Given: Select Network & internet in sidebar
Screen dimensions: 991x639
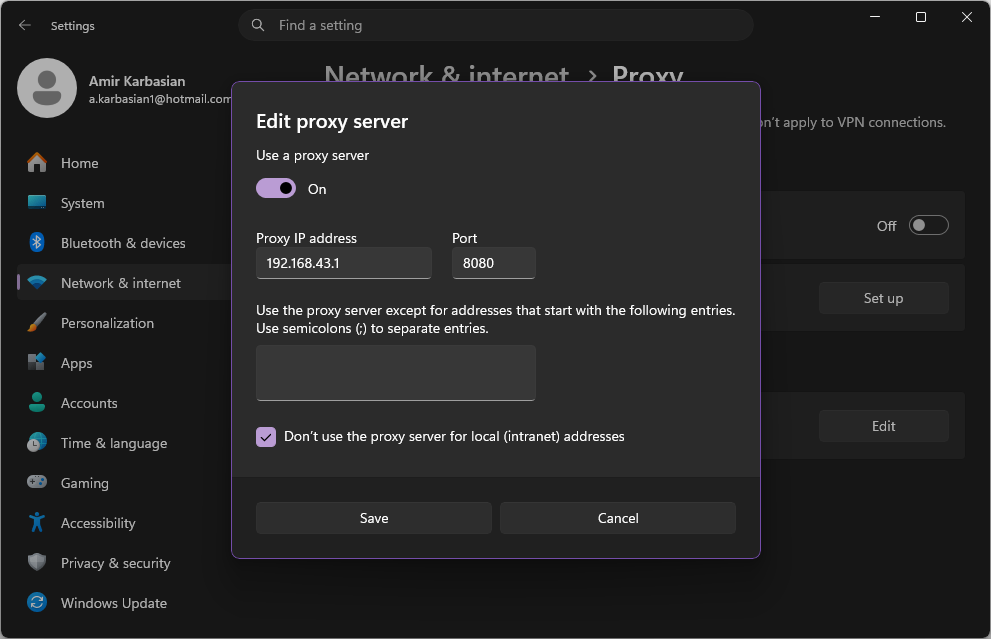Looking at the screenshot, I should pyautogui.click(x=121, y=283).
